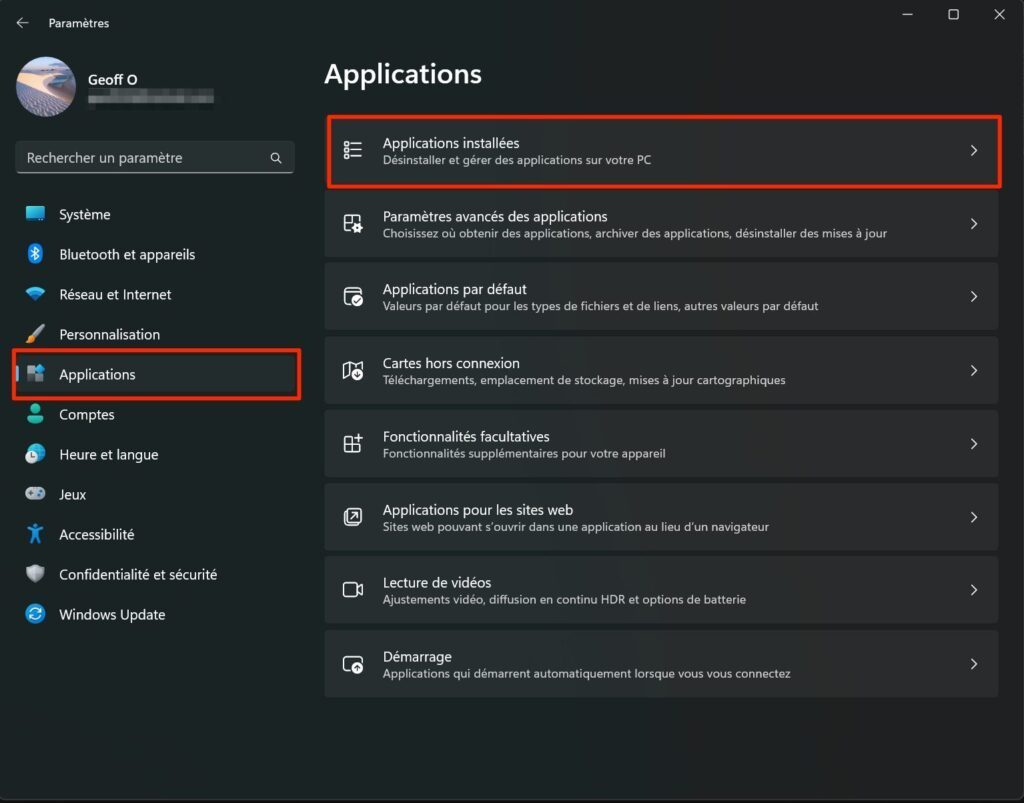Click the Démarrage row chevron
The width and height of the screenshot is (1024, 803).
click(x=974, y=664)
